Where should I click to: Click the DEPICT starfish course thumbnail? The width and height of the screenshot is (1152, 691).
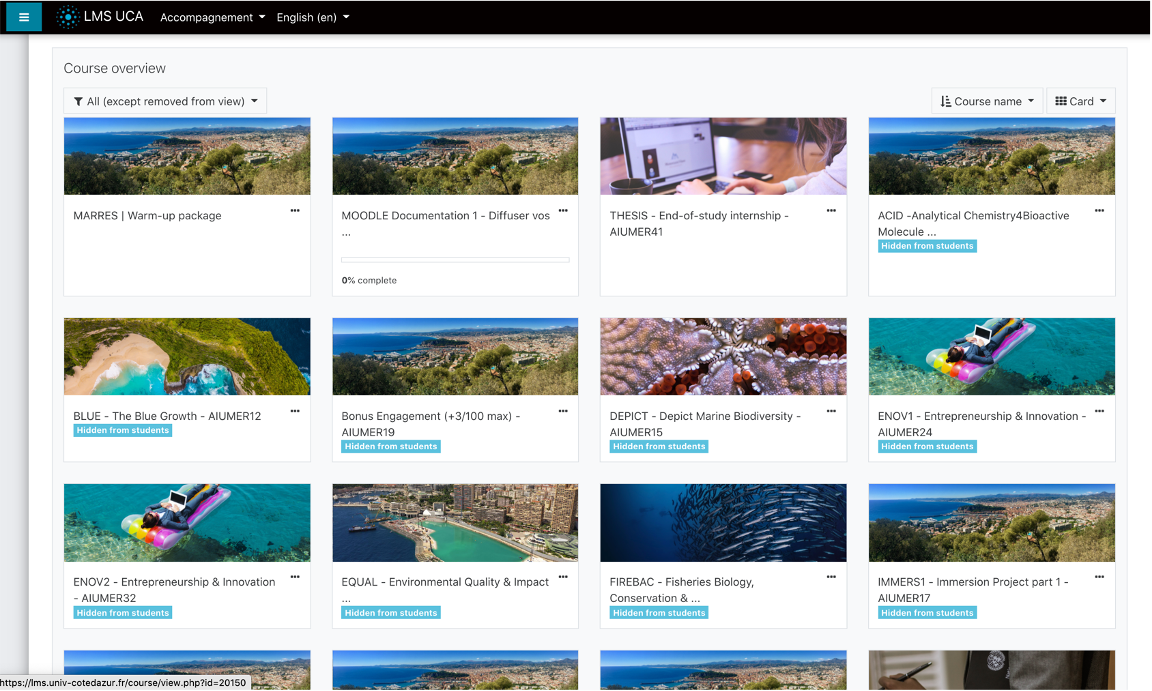(723, 357)
